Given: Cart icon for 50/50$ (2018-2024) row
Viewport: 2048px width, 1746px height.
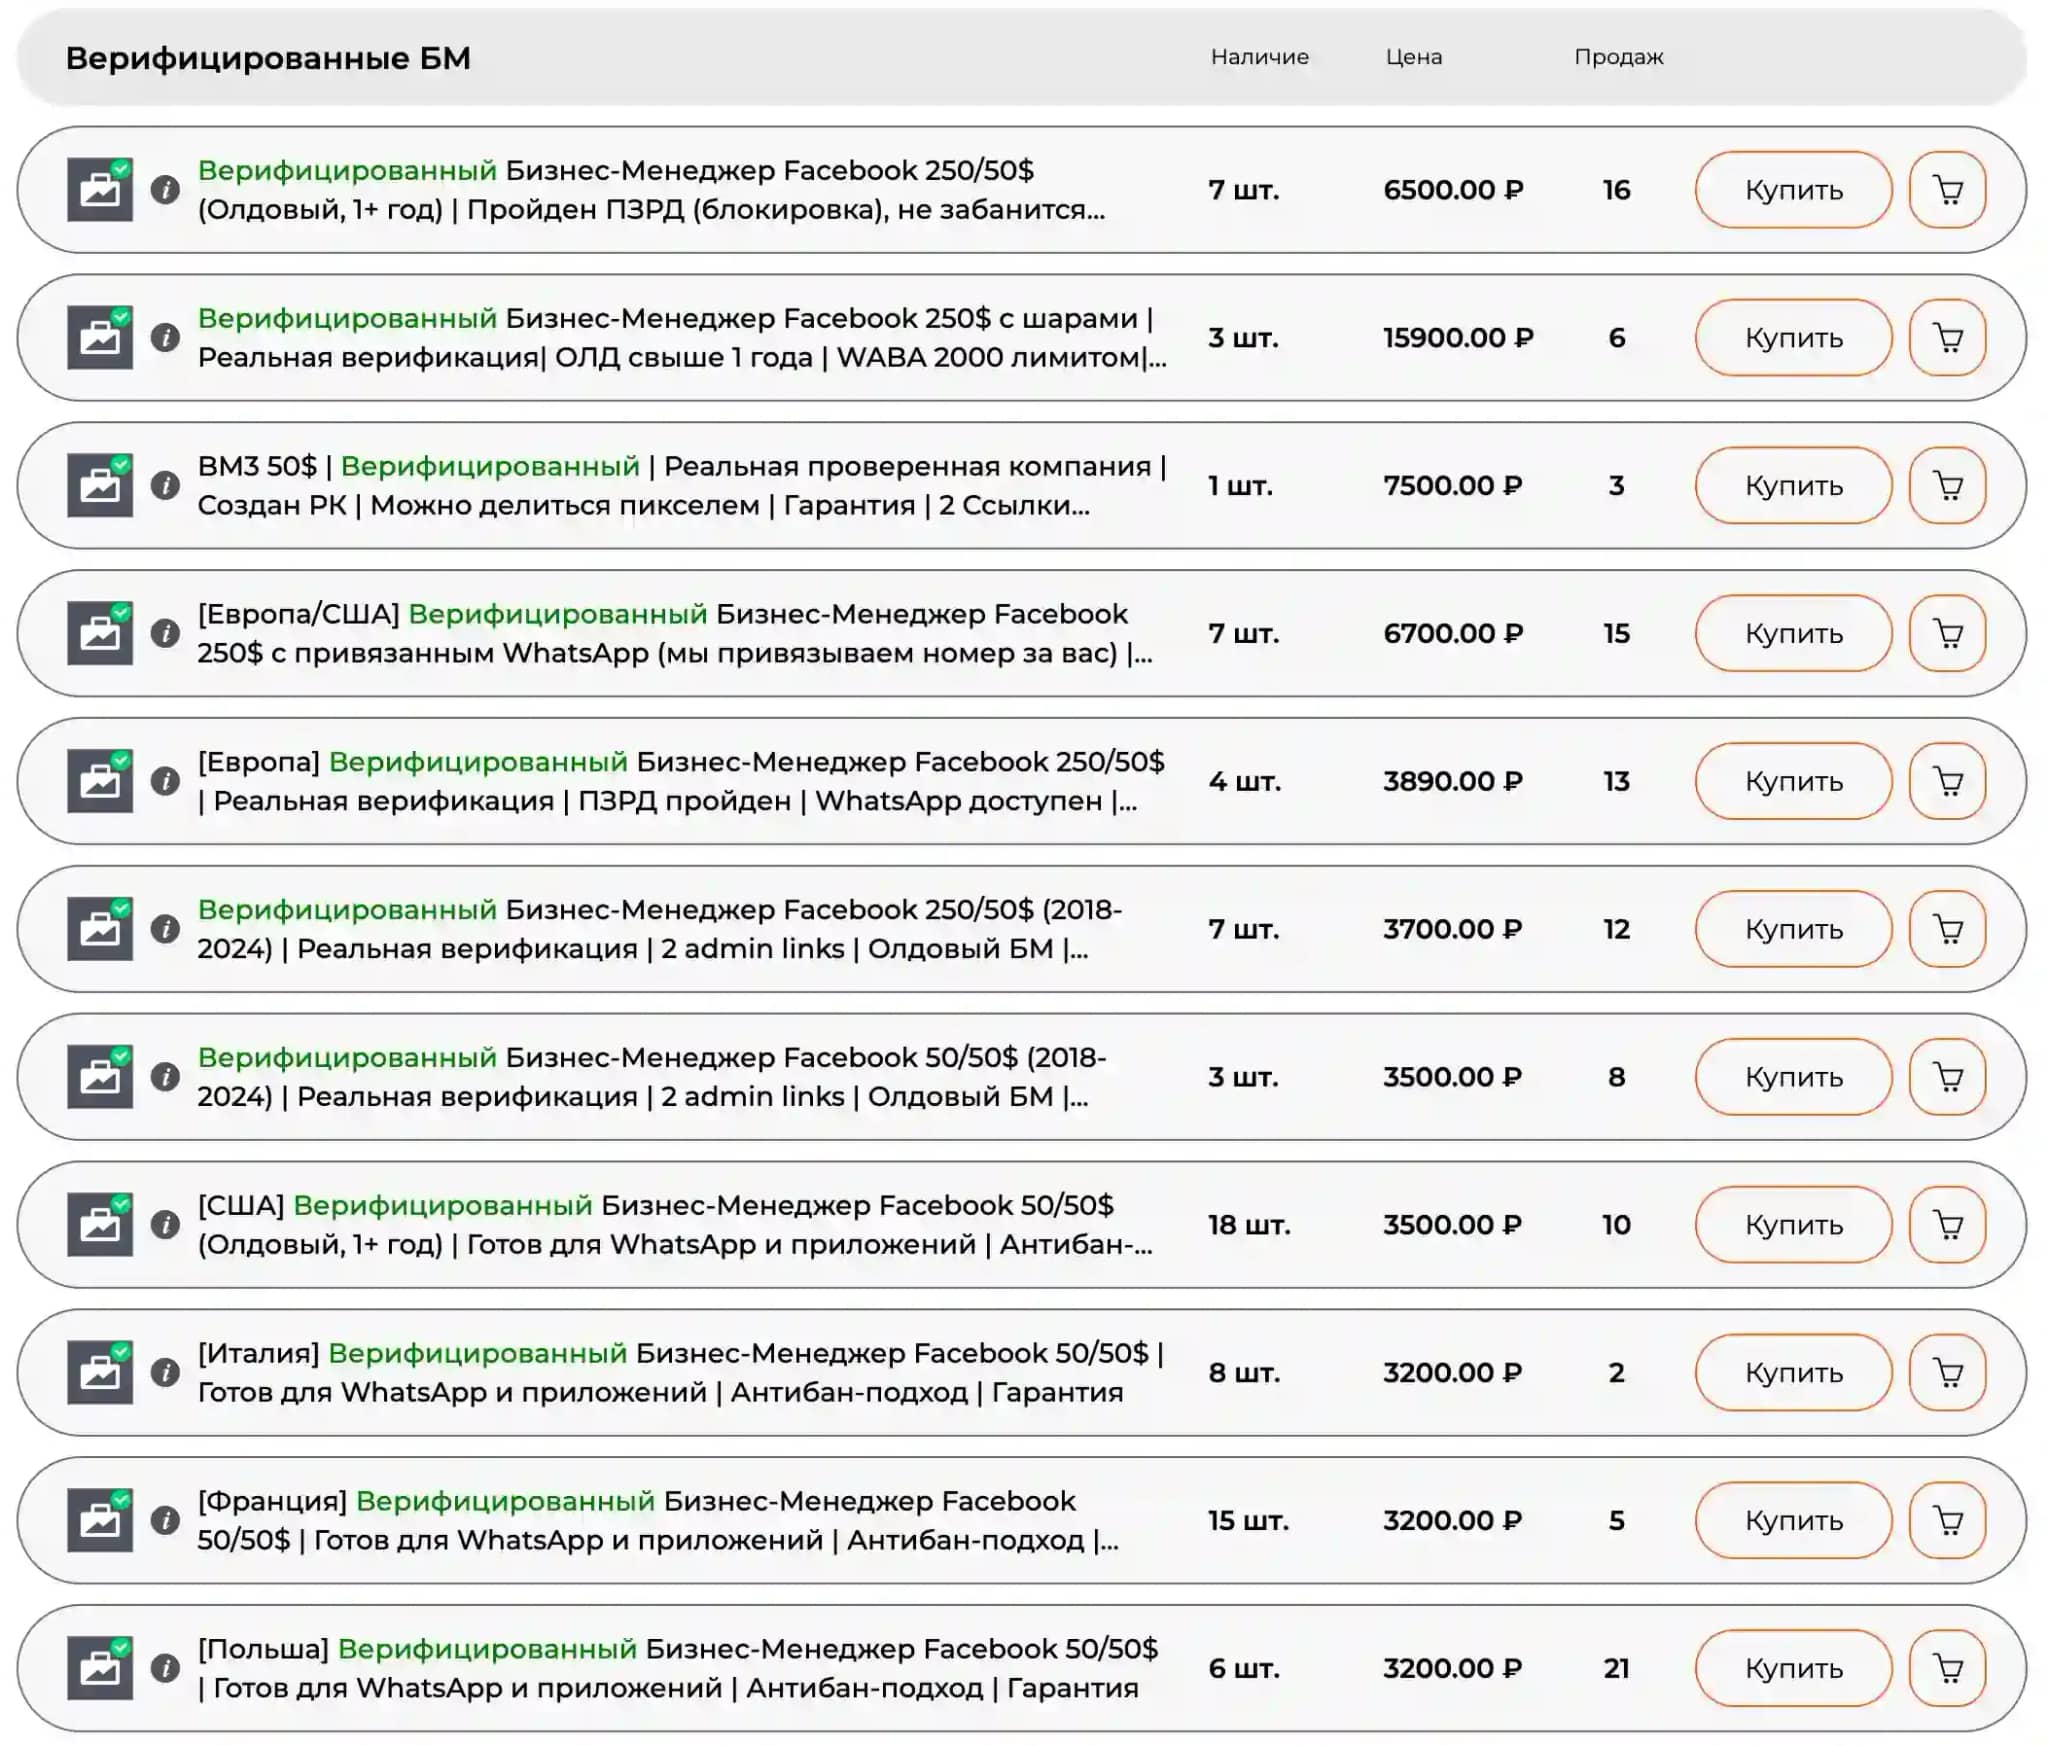Looking at the screenshot, I should (x=1947, y=1077).
